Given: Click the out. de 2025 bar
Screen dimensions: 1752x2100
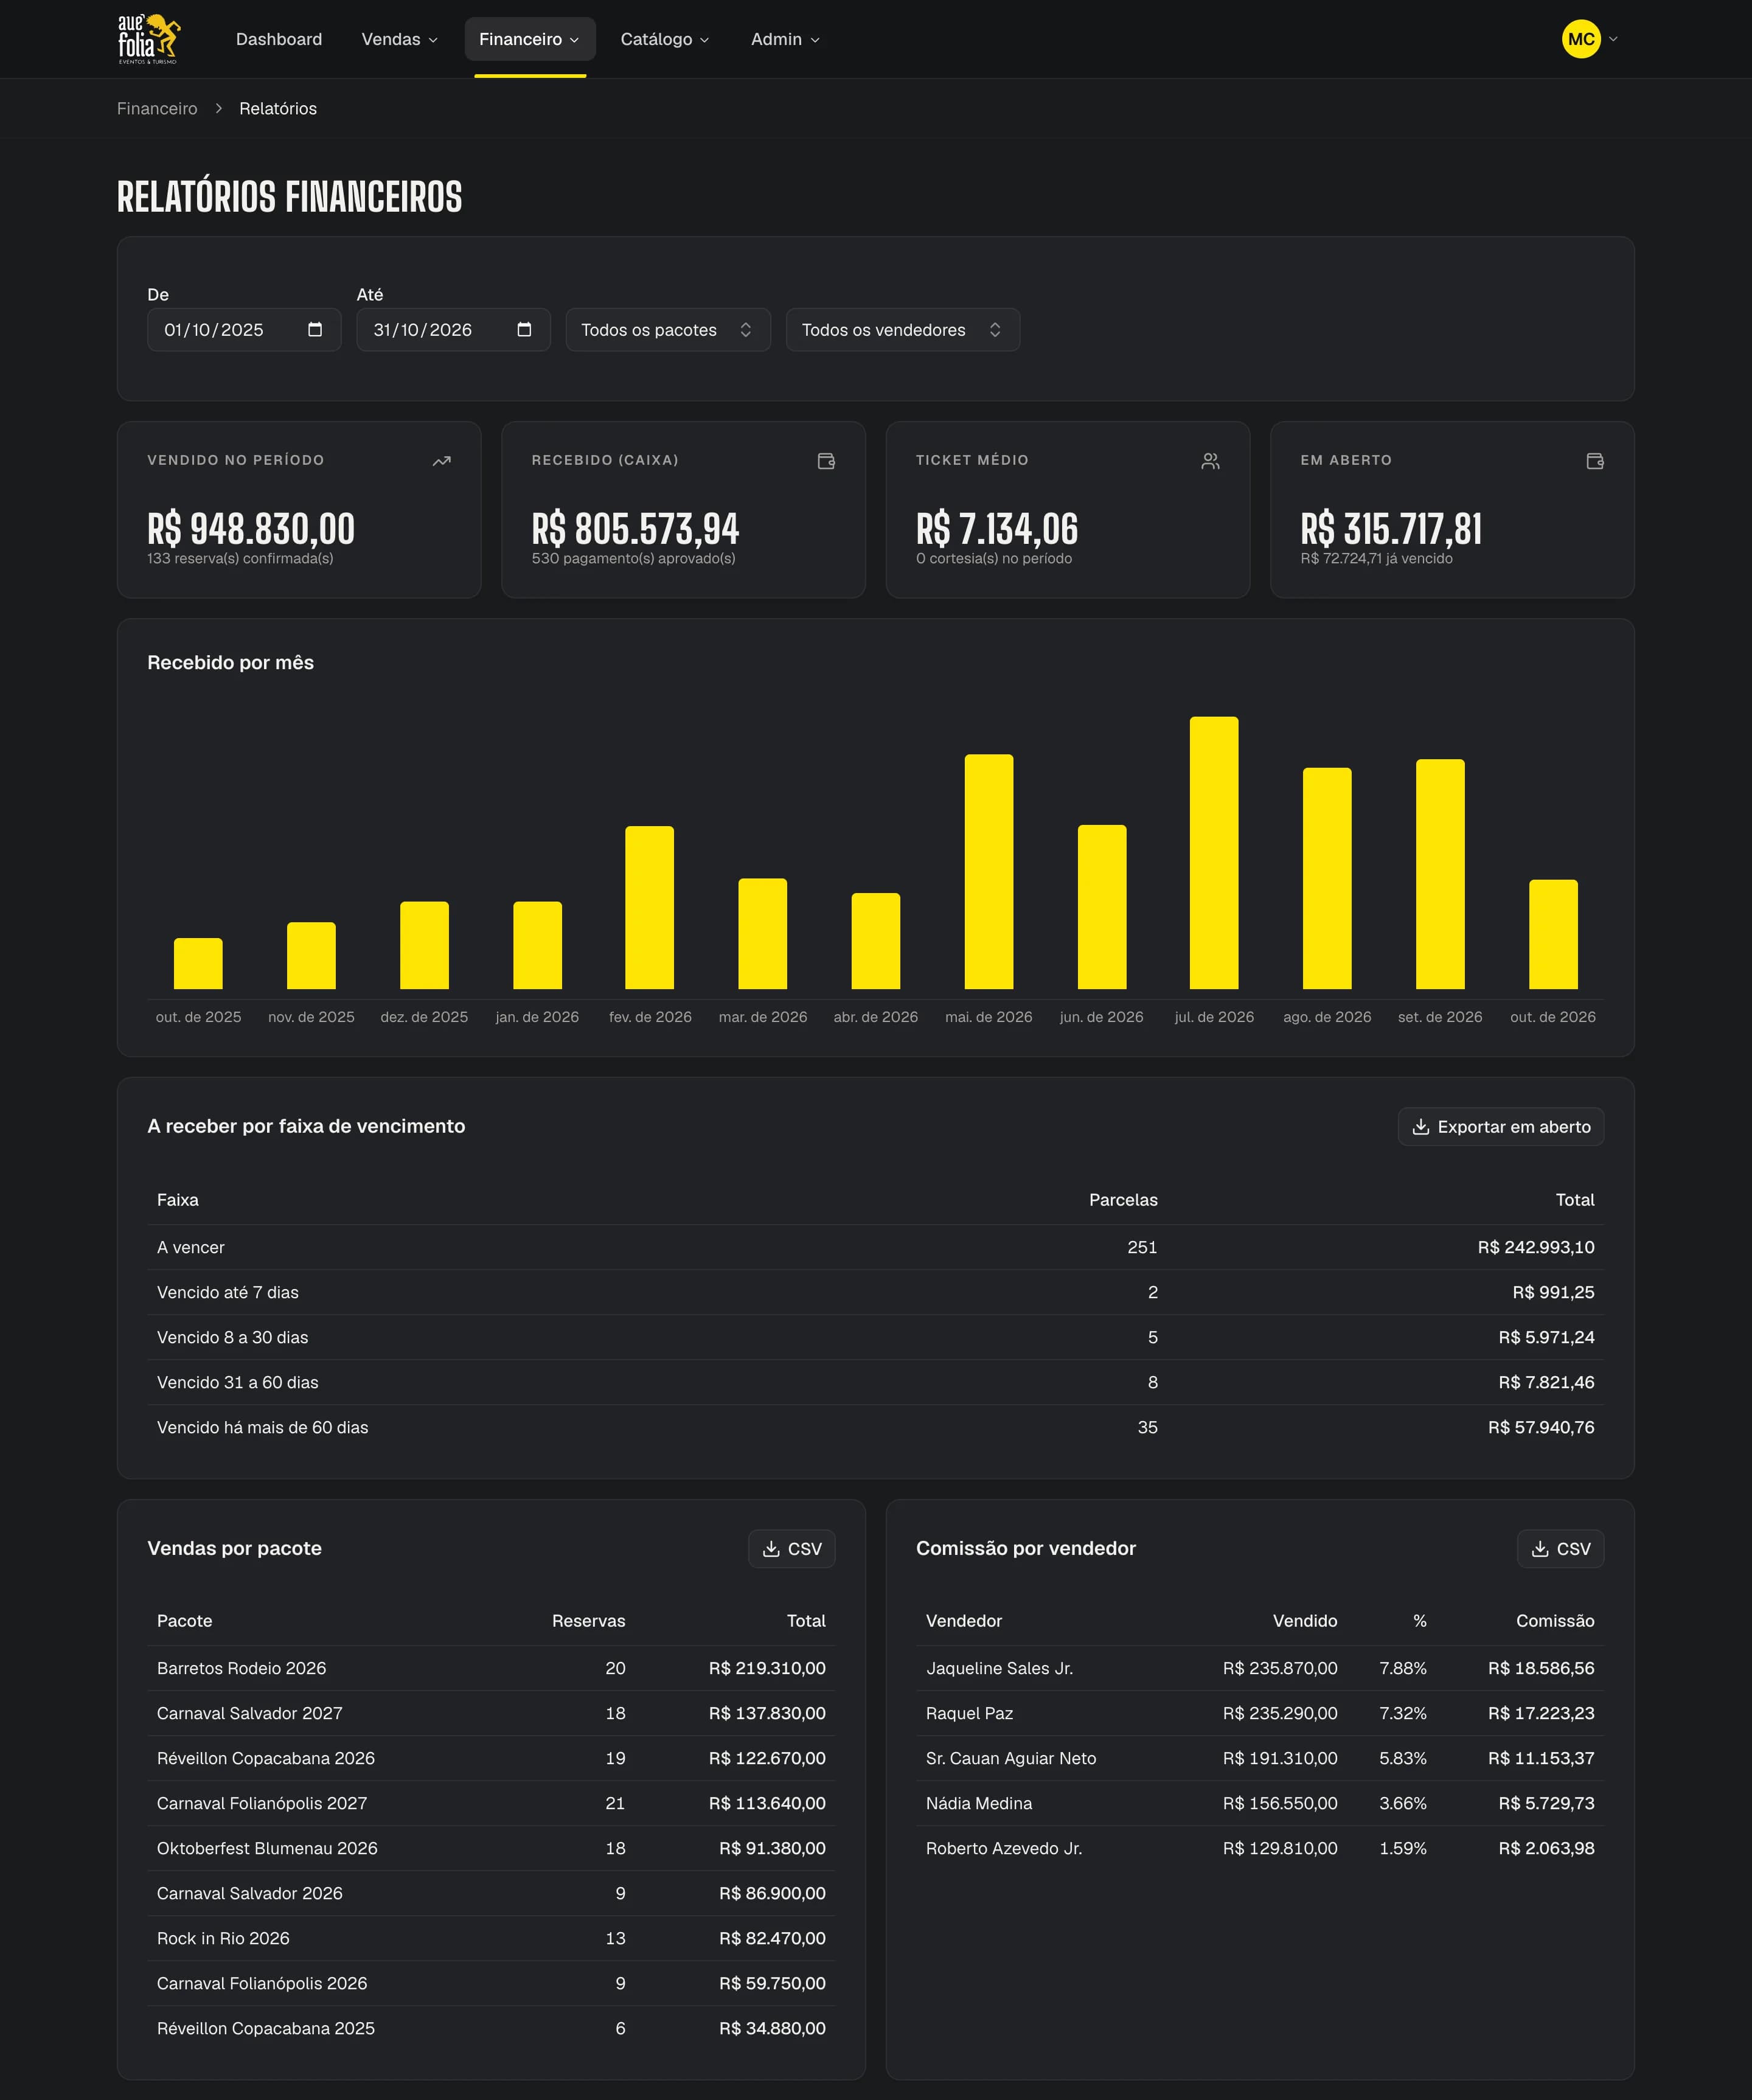Looking at the screenshot, I should pyautogui.click(x=198, y=964).
